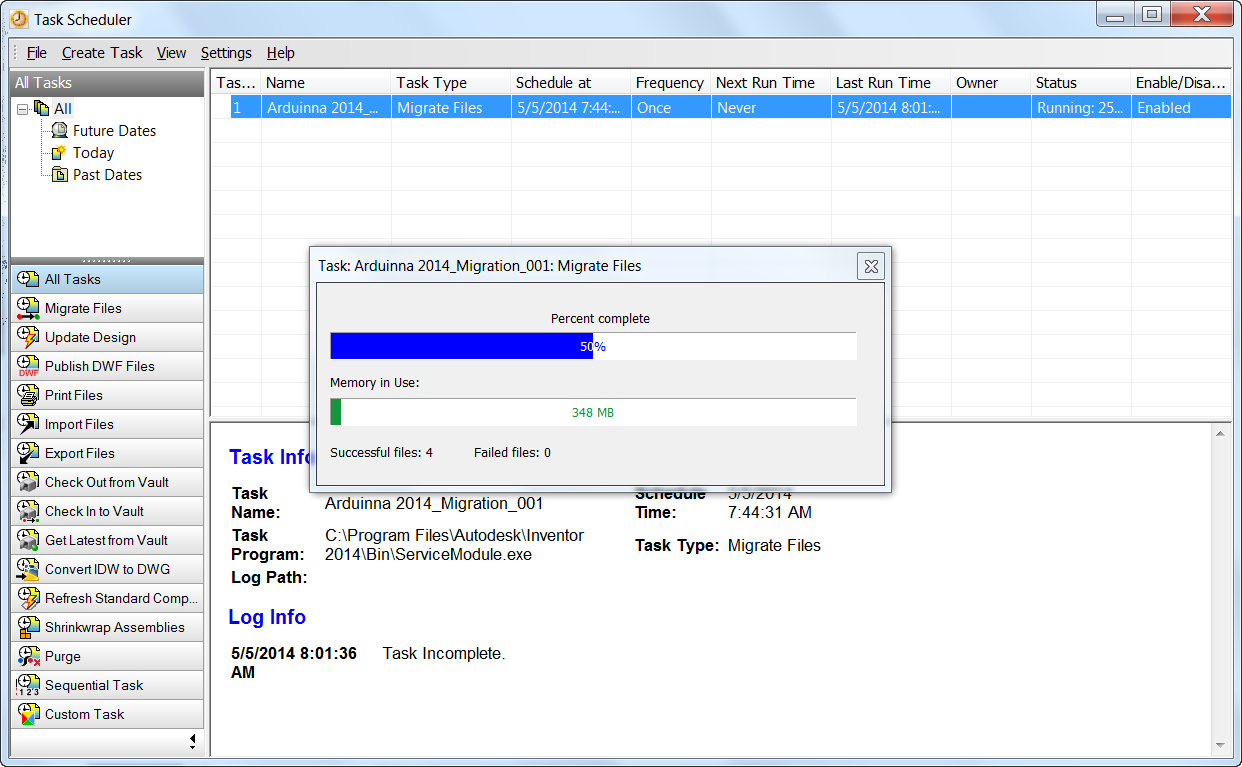Sort by the Name column header
The height and width of the screenshot is (767, 1242).
point(326,83)
